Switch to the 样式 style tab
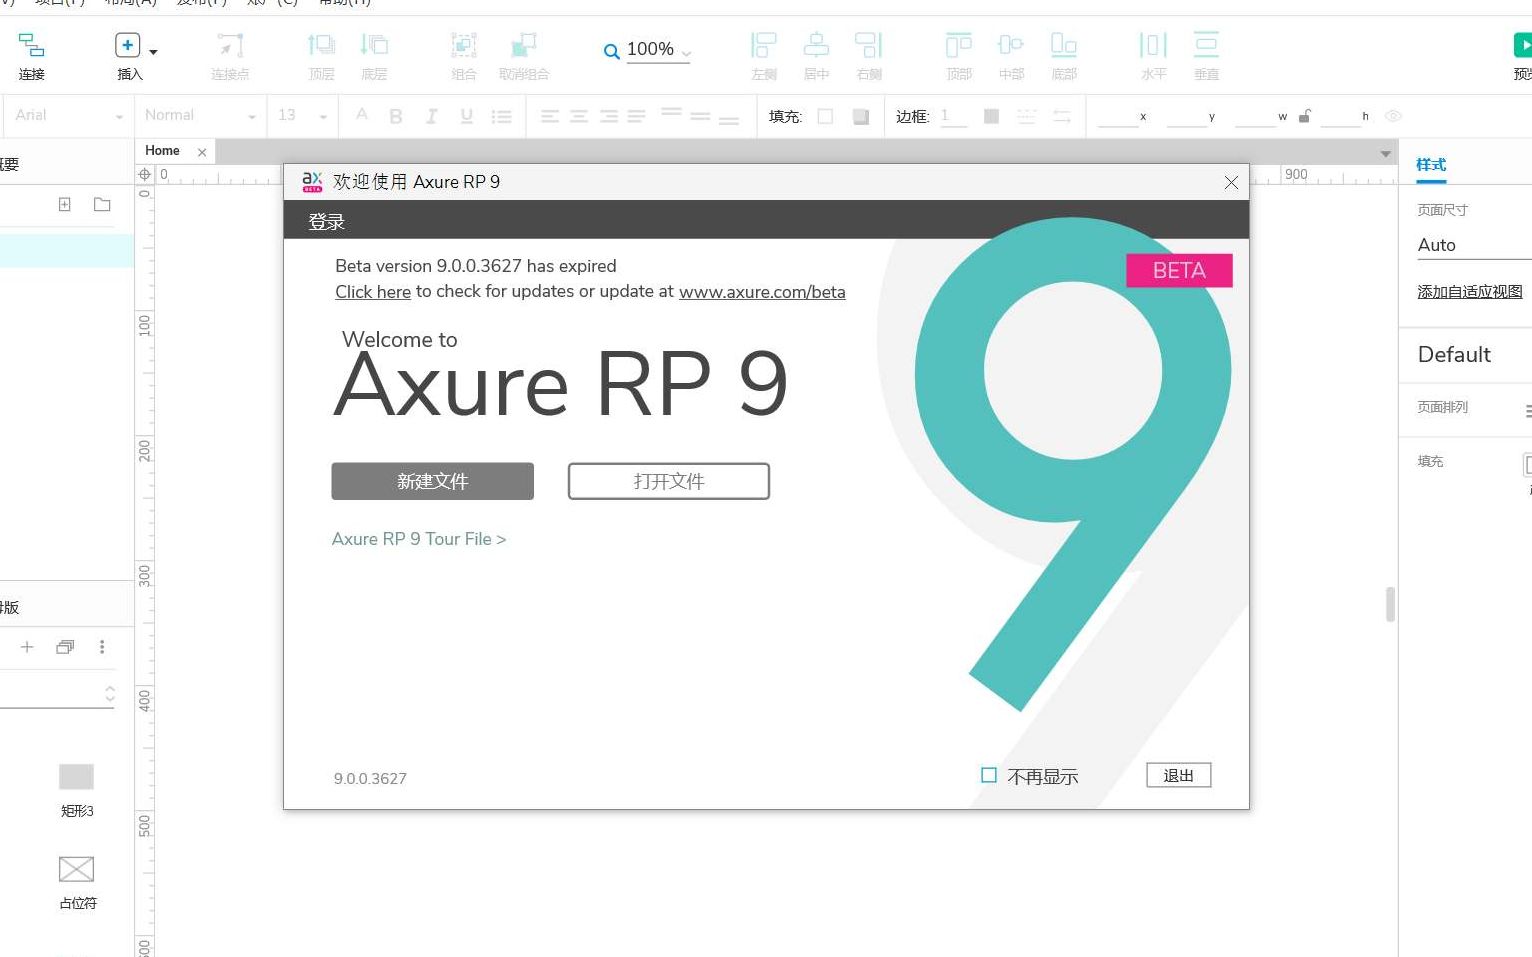Screen dimensions: 1532x957 [1431, 164]
